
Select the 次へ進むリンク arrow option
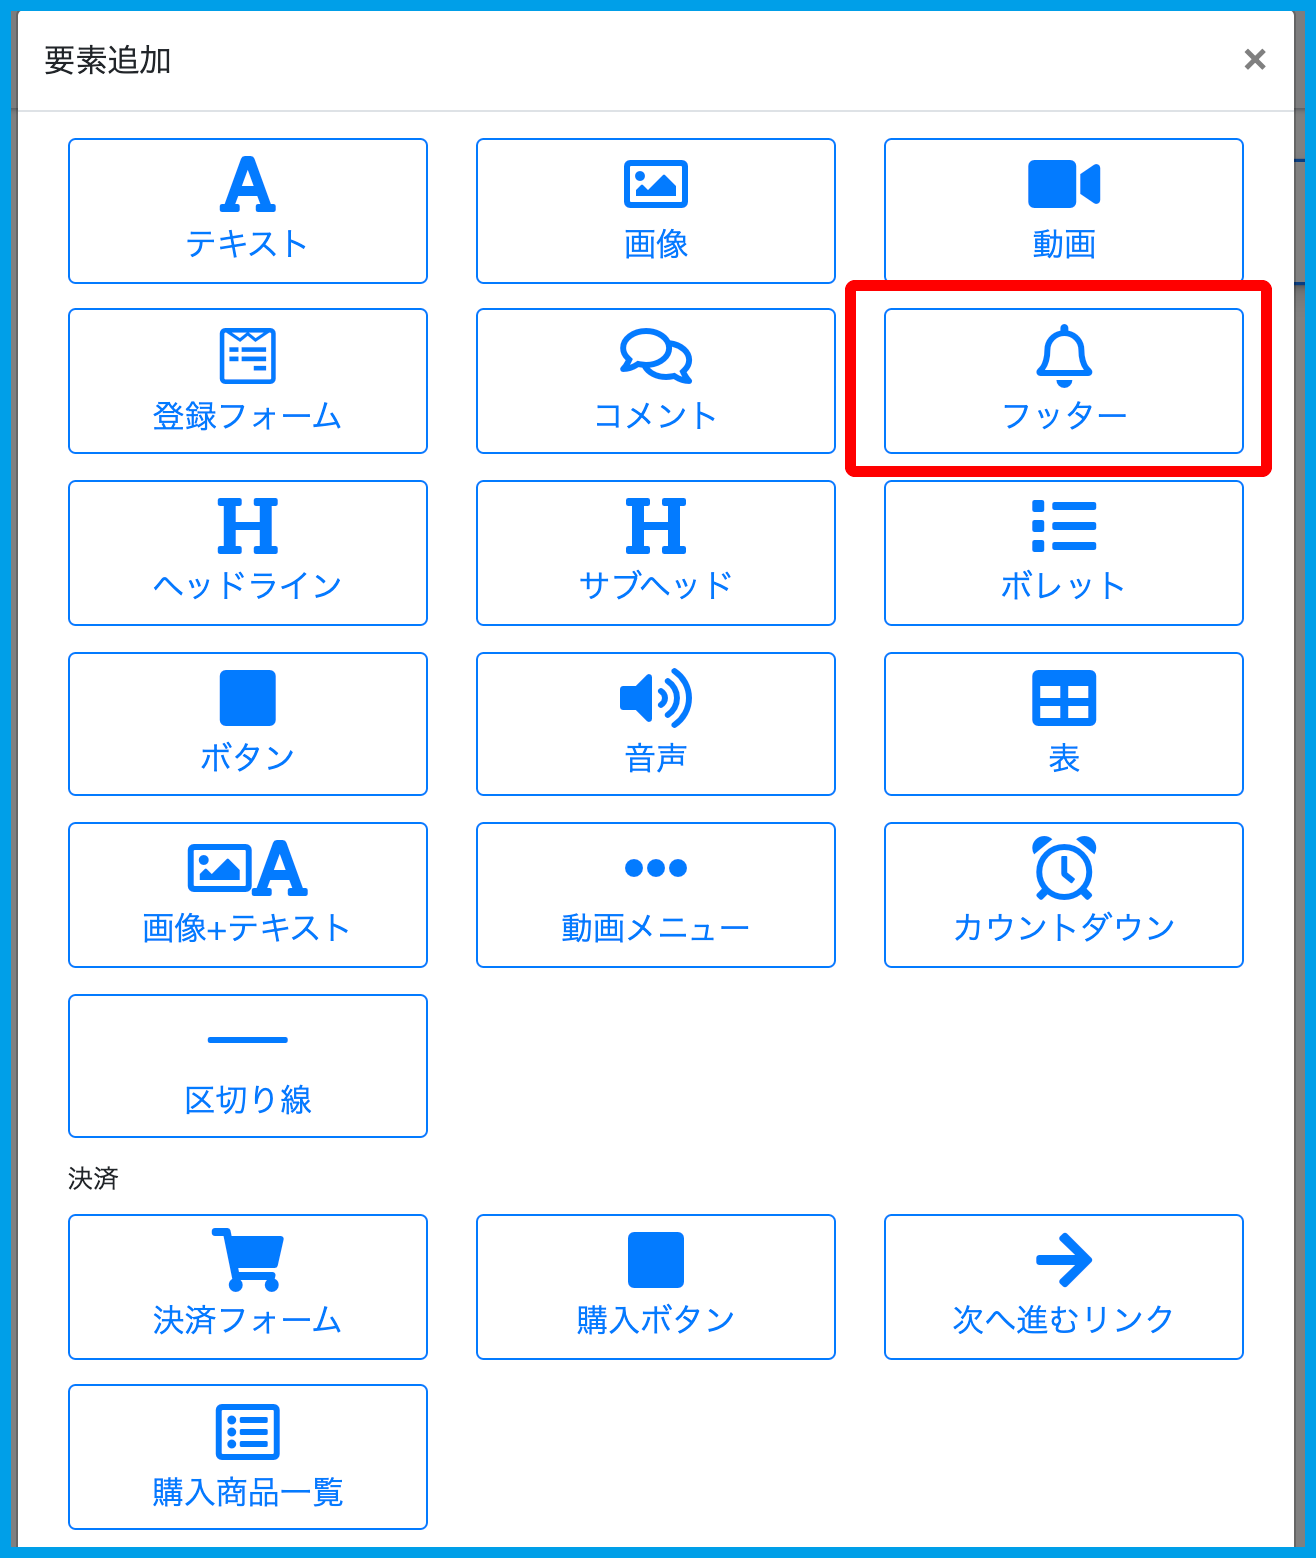click(1063, 1261)
